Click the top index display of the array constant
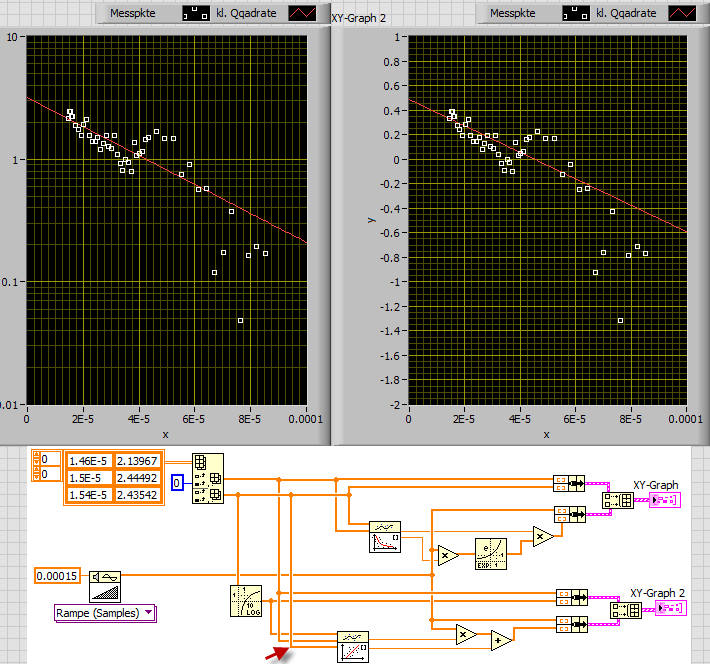 click(x=50, y=459)
